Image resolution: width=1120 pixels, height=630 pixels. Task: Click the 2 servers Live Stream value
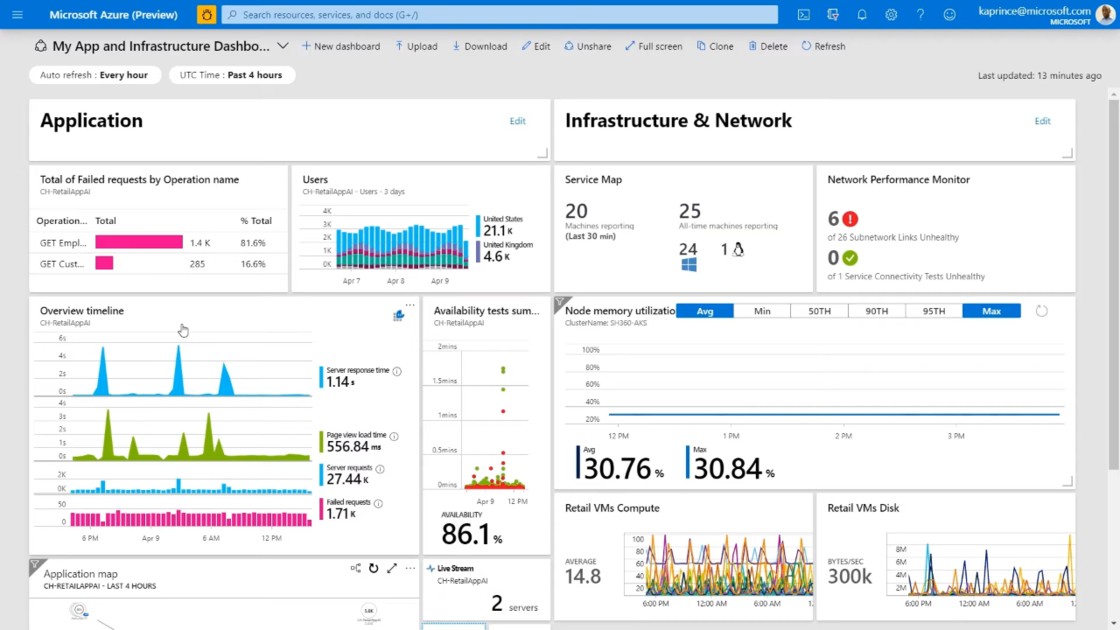tap(514, 604)
